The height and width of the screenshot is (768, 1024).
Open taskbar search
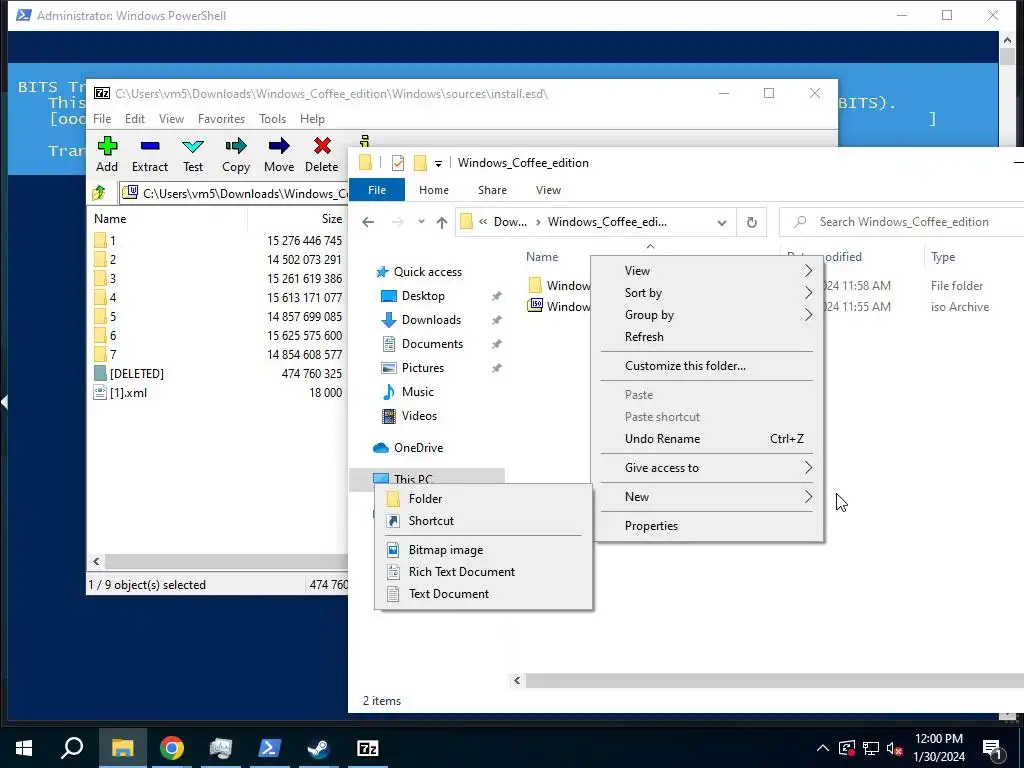72,748
